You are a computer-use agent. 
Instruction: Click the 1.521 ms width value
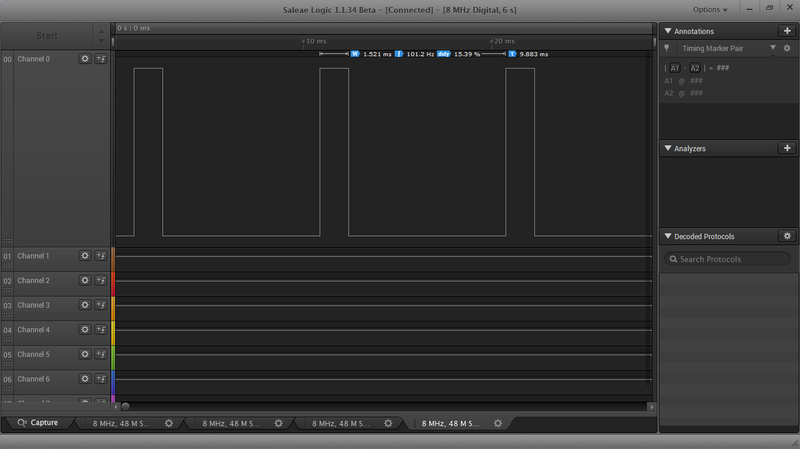pos(377,54)
